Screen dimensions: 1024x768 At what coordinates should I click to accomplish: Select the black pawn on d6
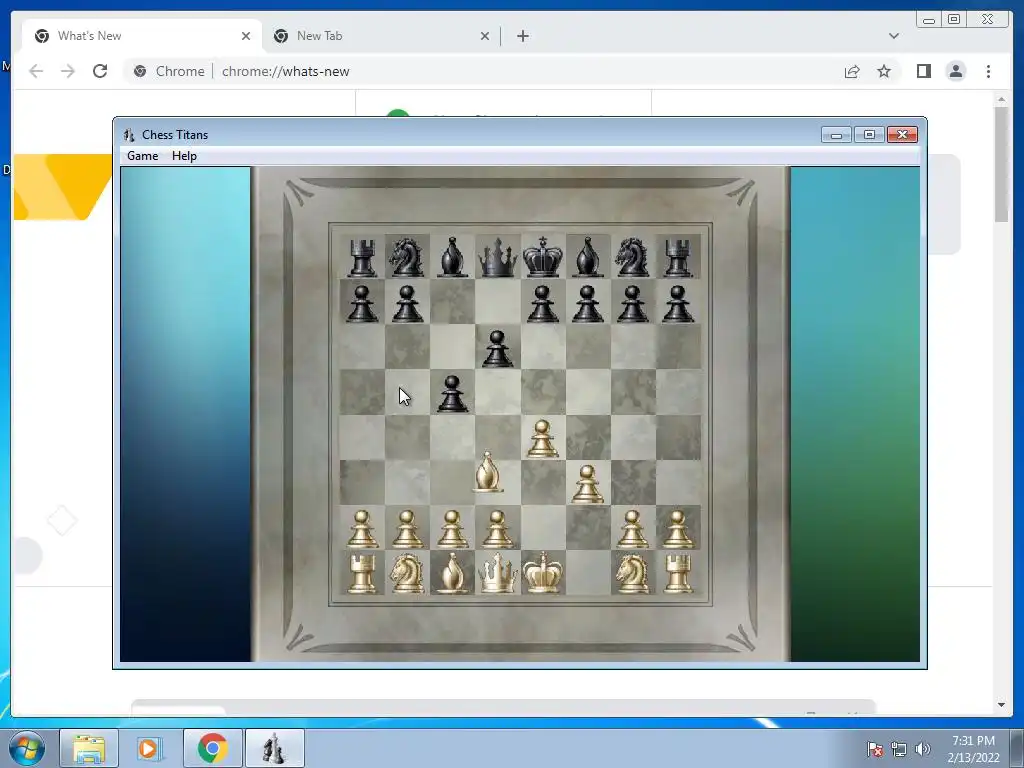click(497, 348)
